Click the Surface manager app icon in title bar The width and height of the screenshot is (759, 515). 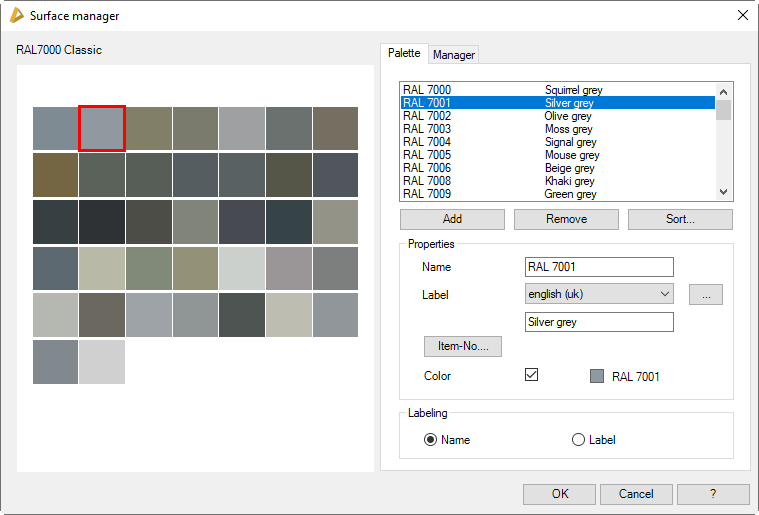coord(16,16)
